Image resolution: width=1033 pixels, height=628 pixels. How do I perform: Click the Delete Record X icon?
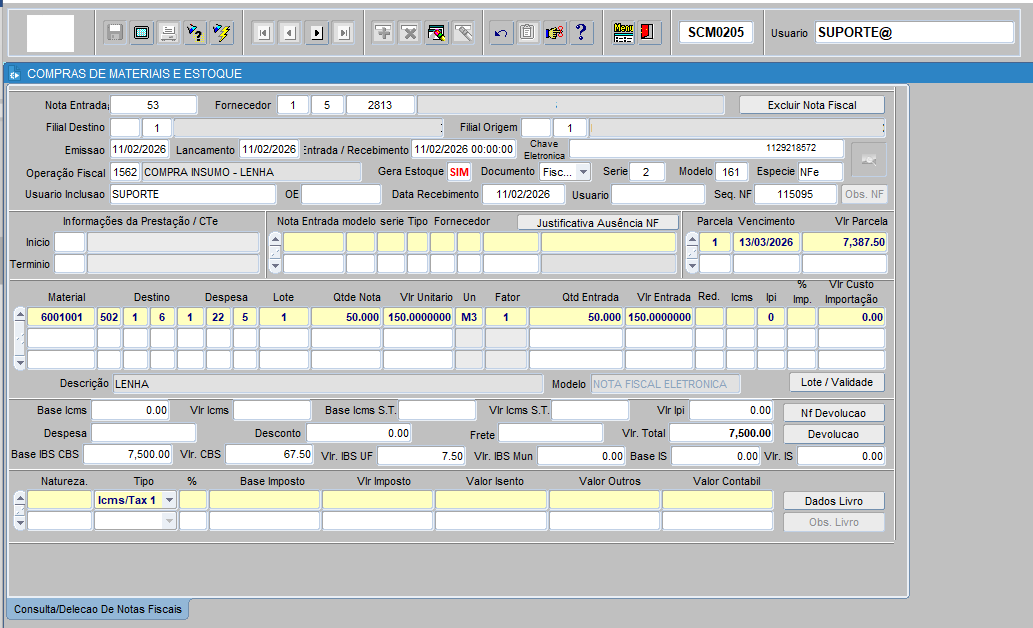click(x=409, y=33)
